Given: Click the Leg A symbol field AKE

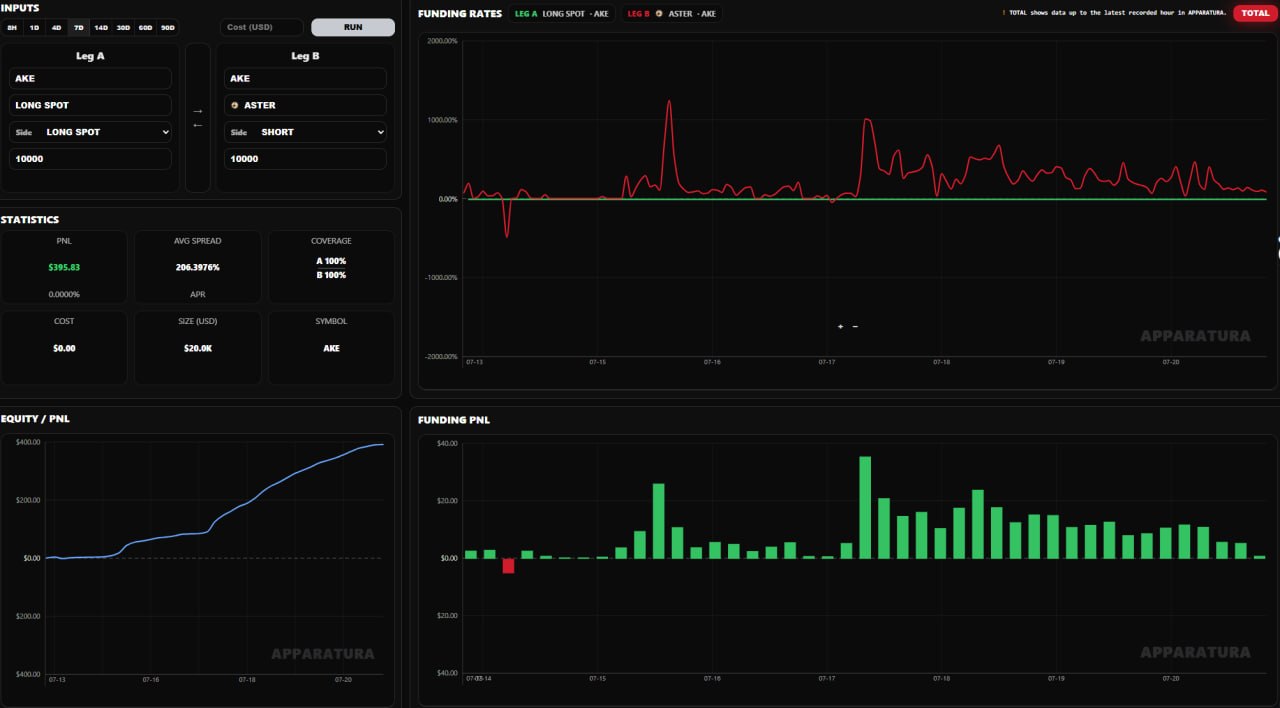Looking at the screenshot, I should (91, 78).
